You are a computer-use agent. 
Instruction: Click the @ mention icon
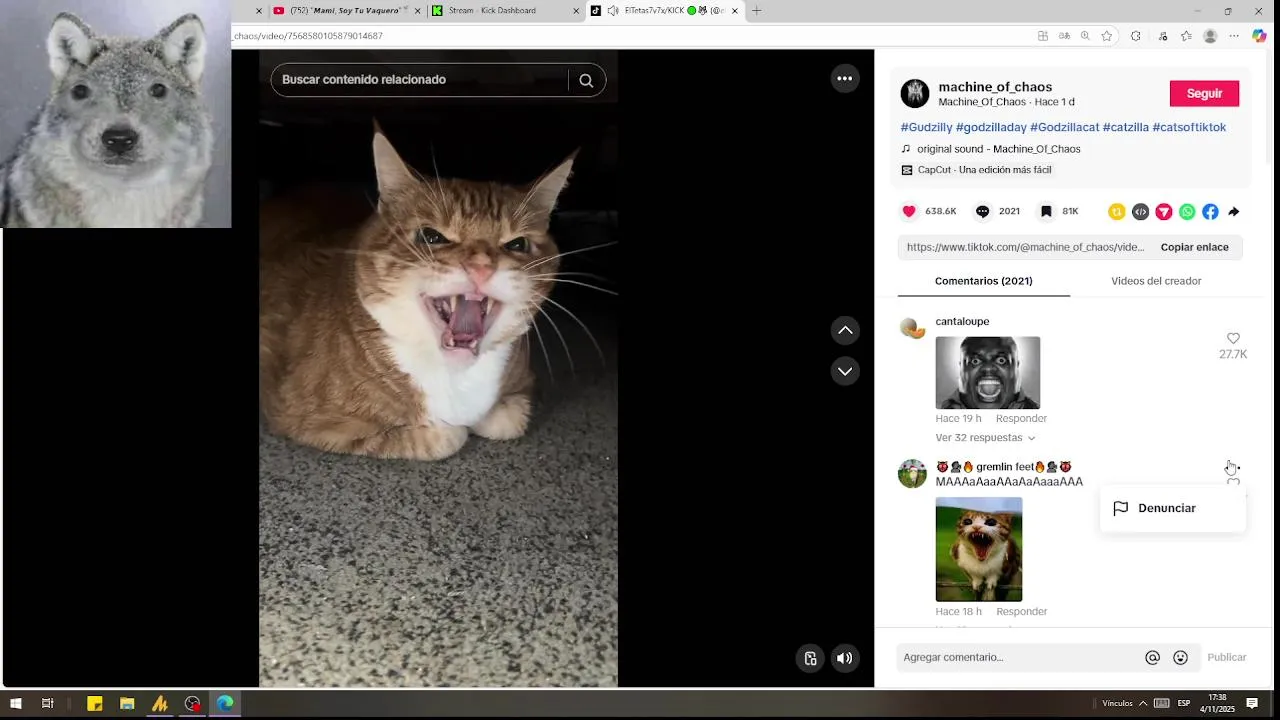(1152, 657)
